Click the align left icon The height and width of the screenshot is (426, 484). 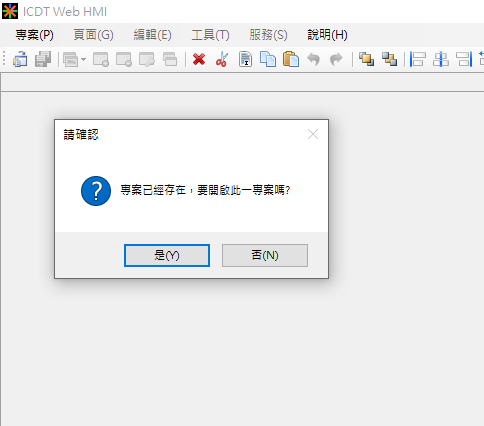tap(418, 59)
